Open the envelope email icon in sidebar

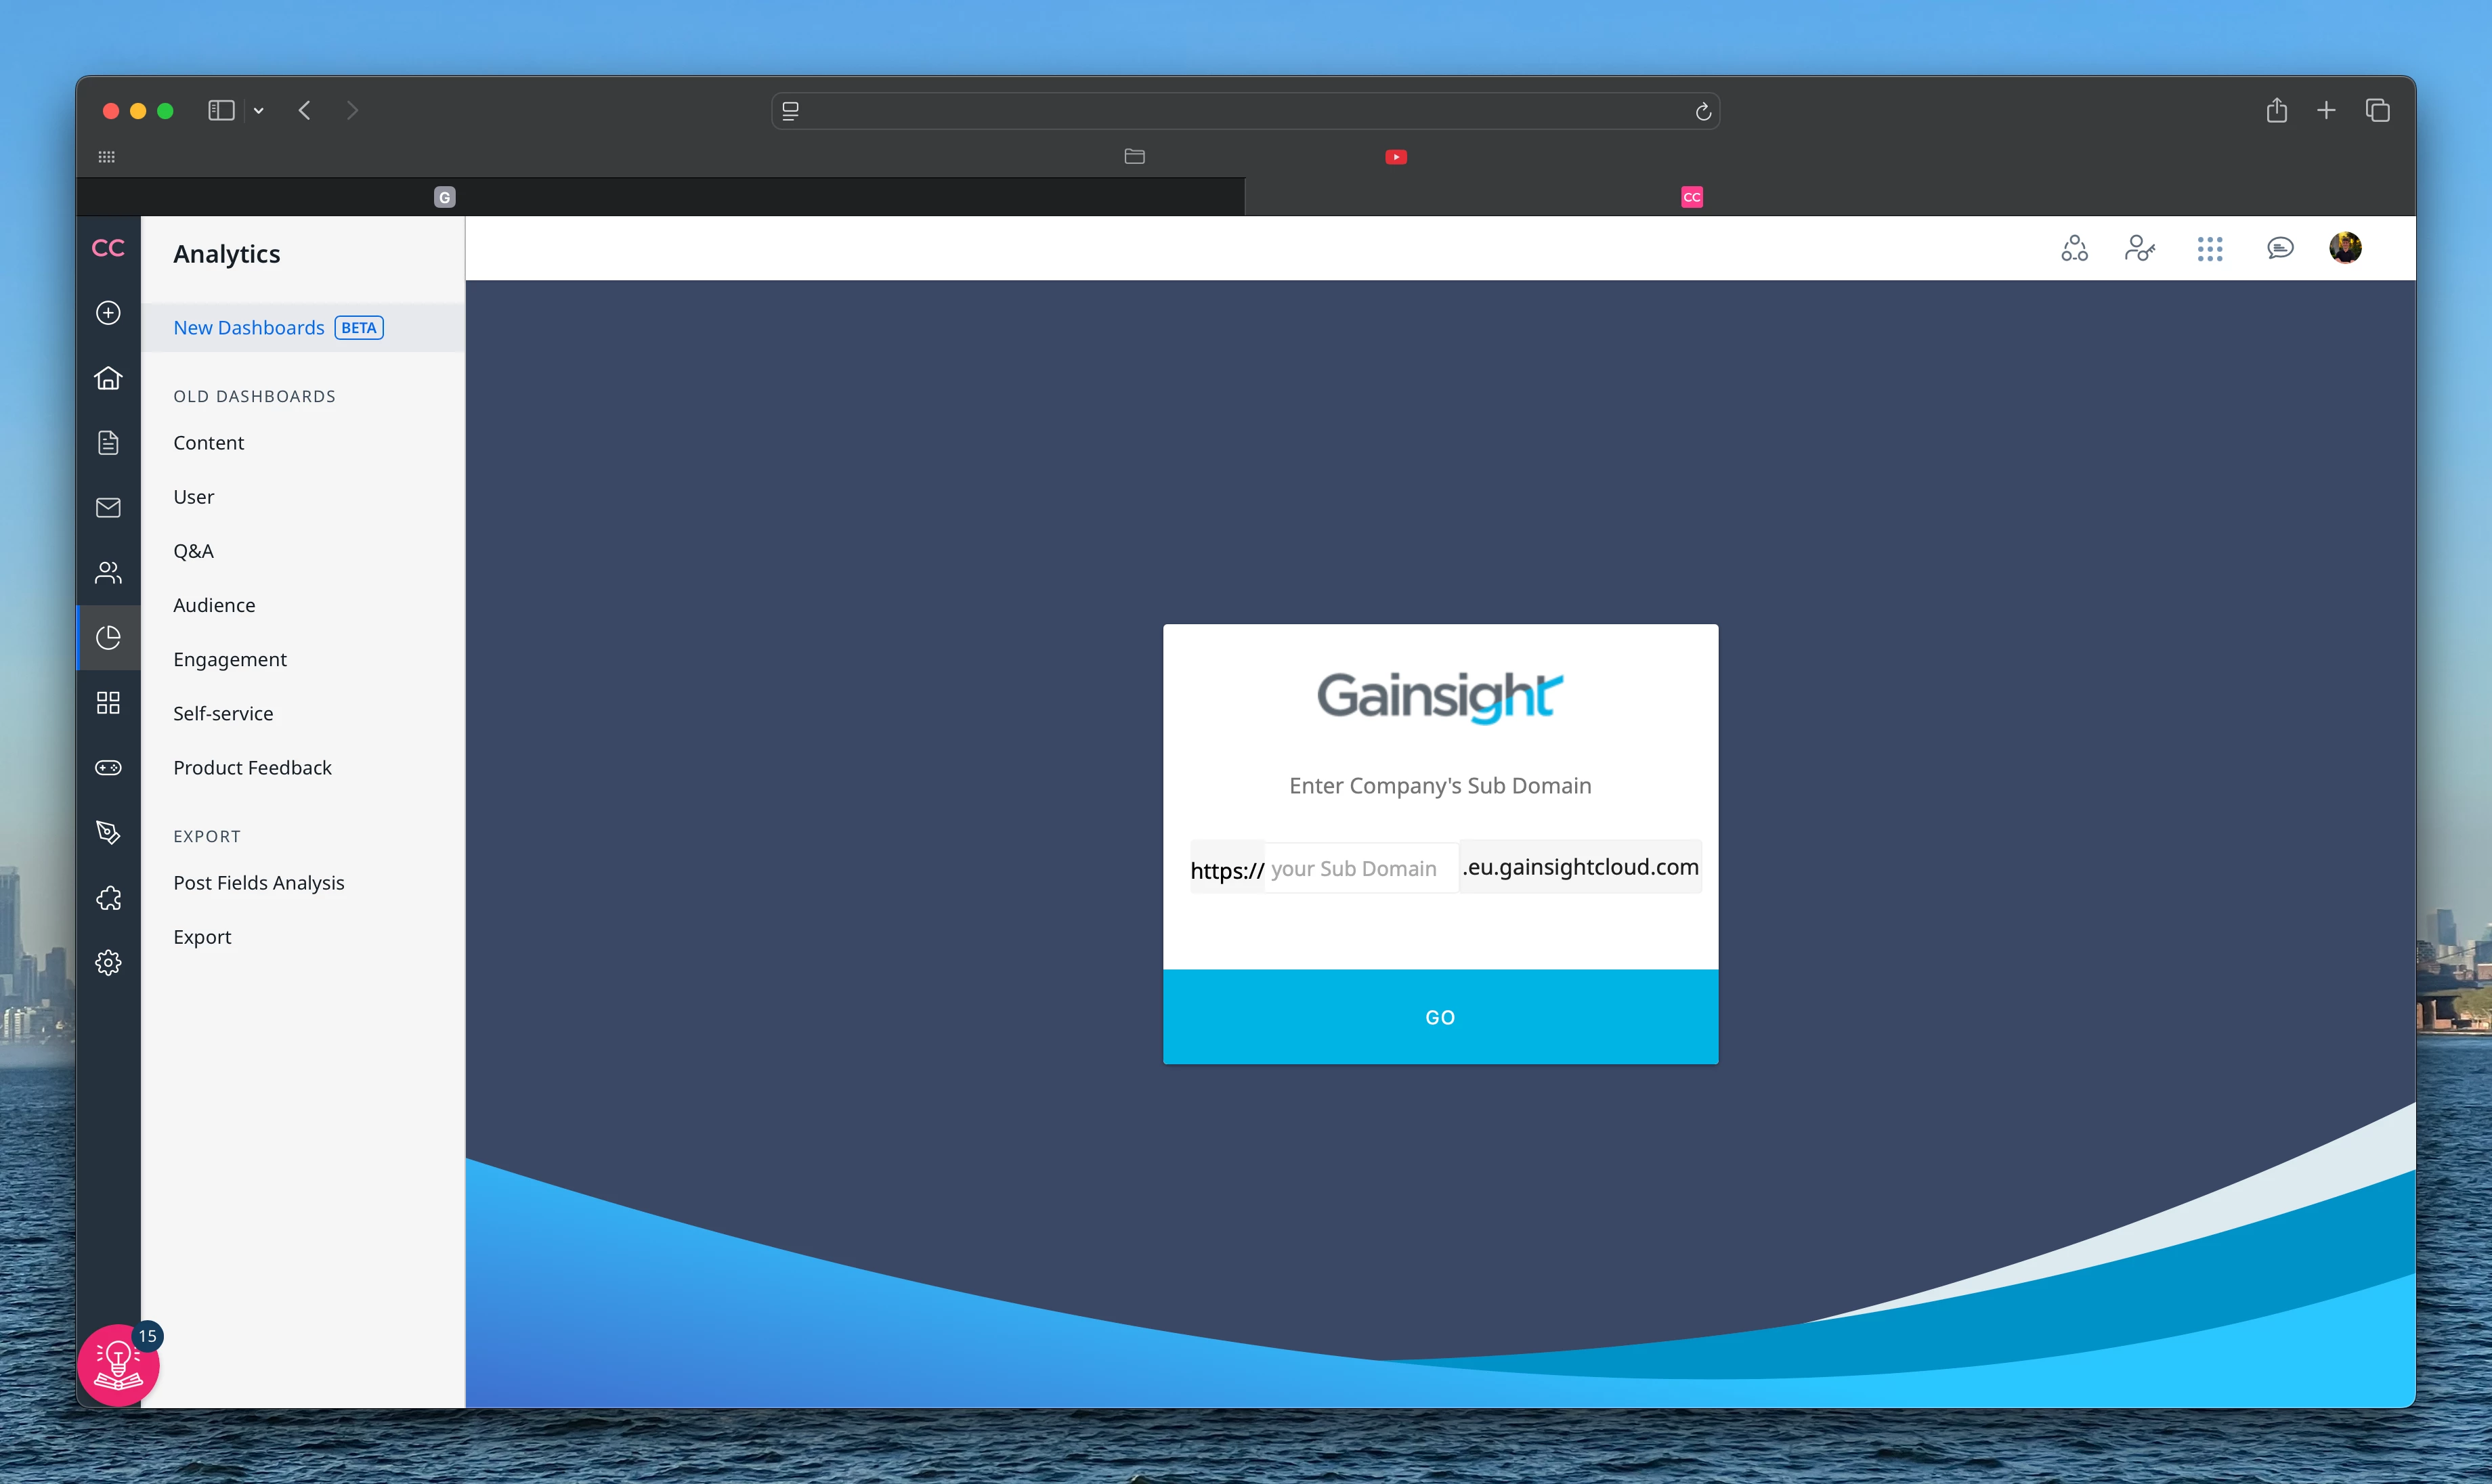108,508
